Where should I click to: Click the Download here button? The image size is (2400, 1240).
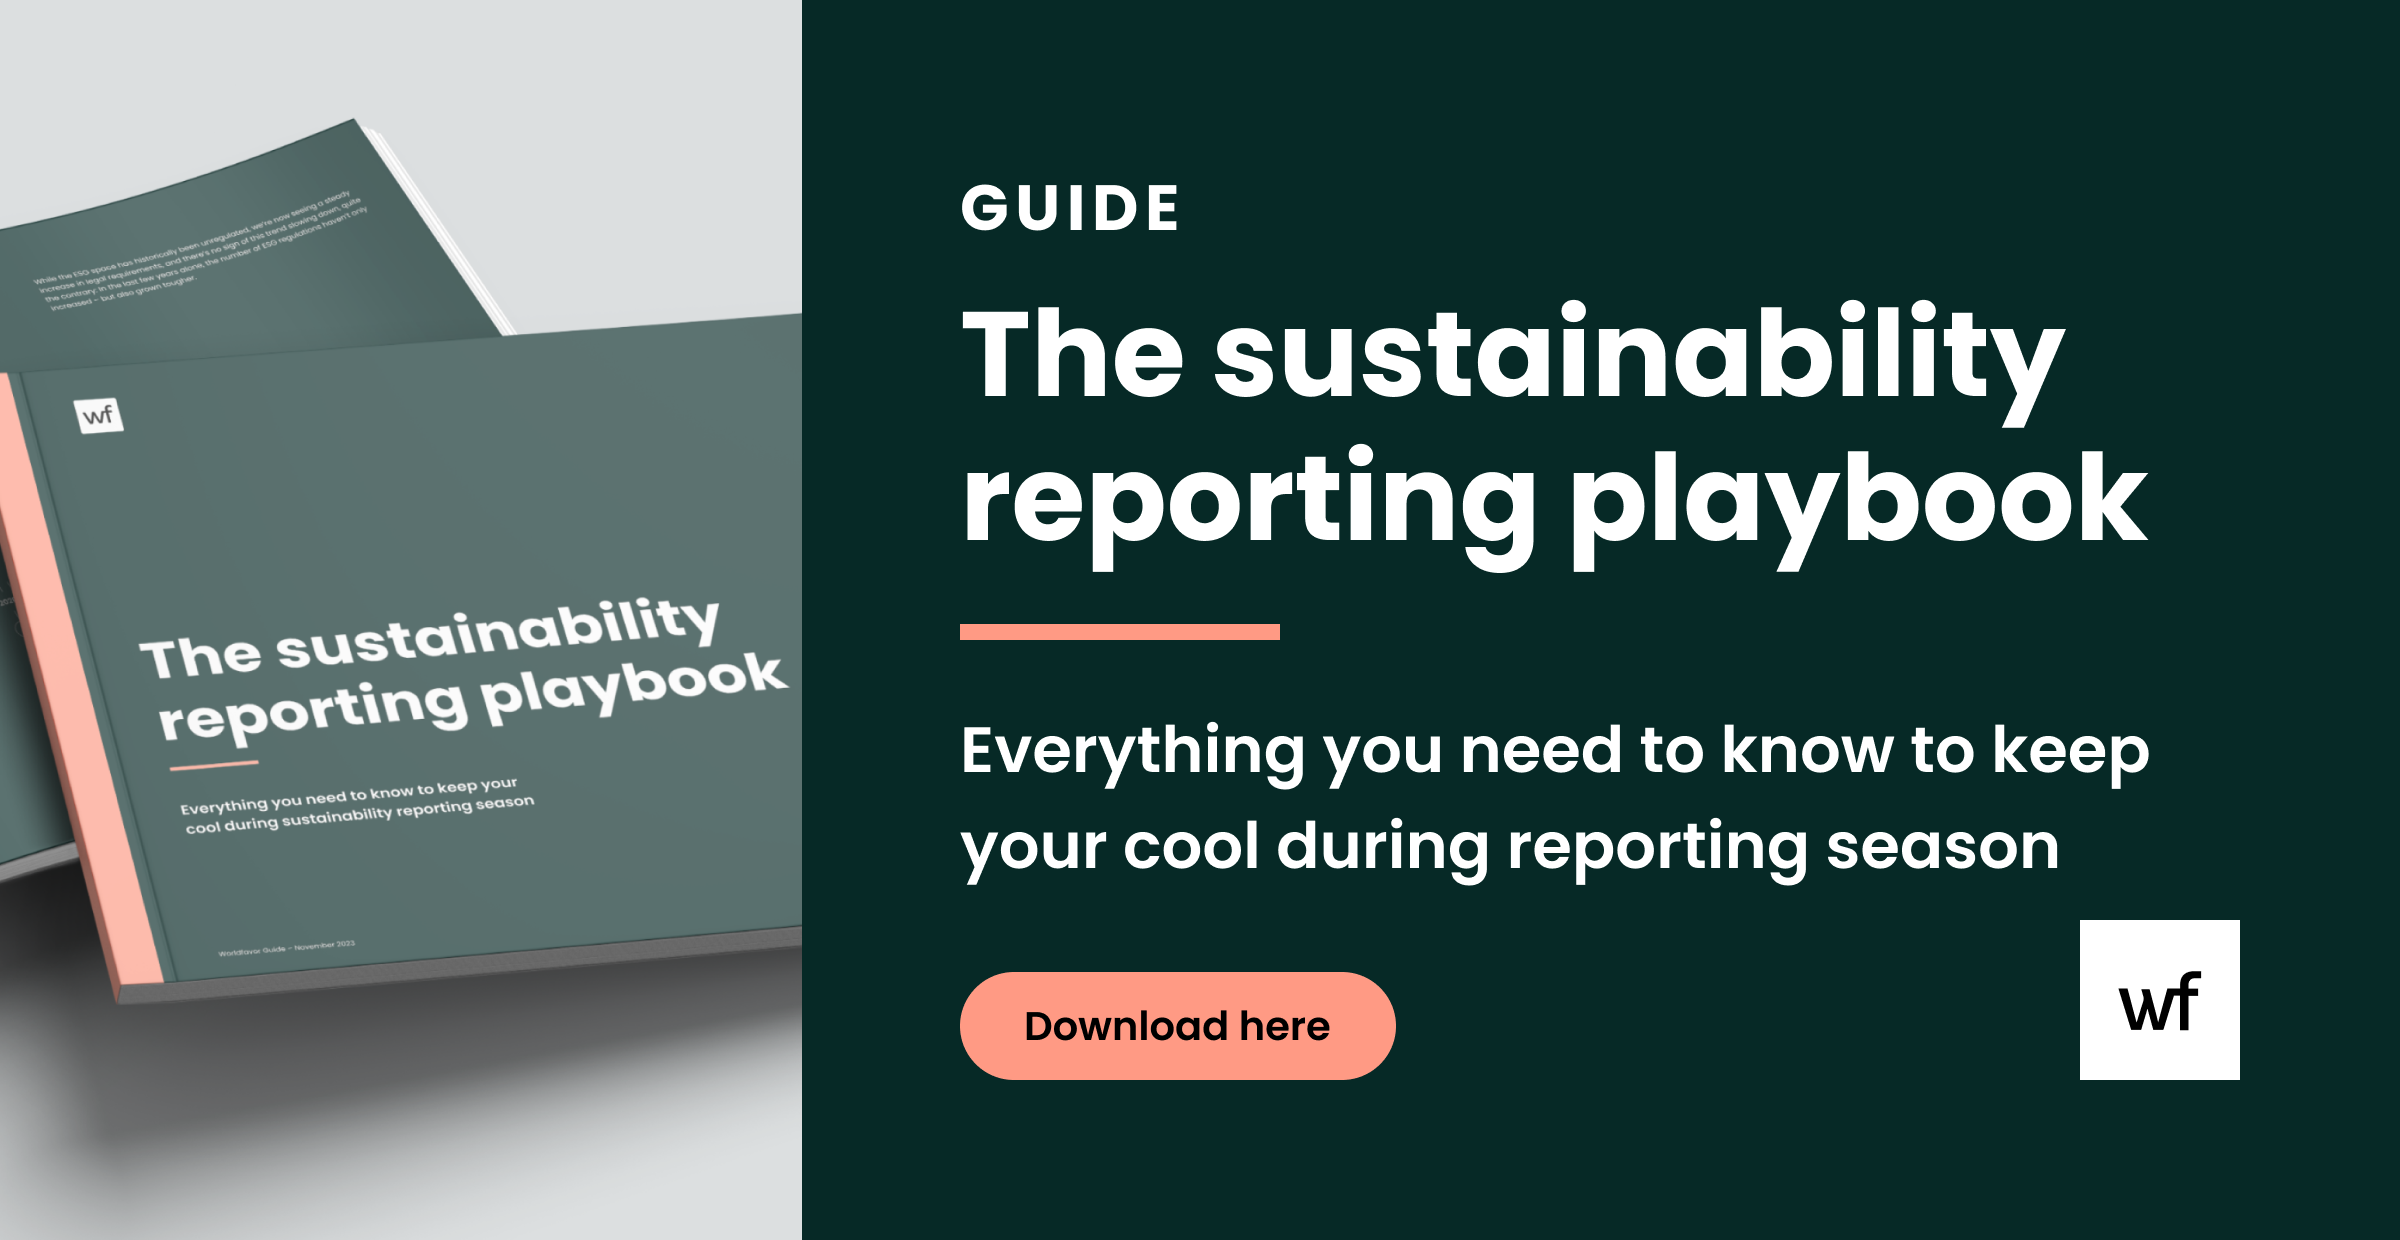(1177, 1026)
